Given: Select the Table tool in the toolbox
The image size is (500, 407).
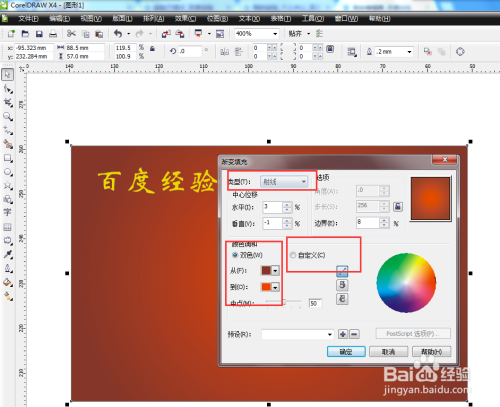Looking at the screenshot, I should point(7,227).
